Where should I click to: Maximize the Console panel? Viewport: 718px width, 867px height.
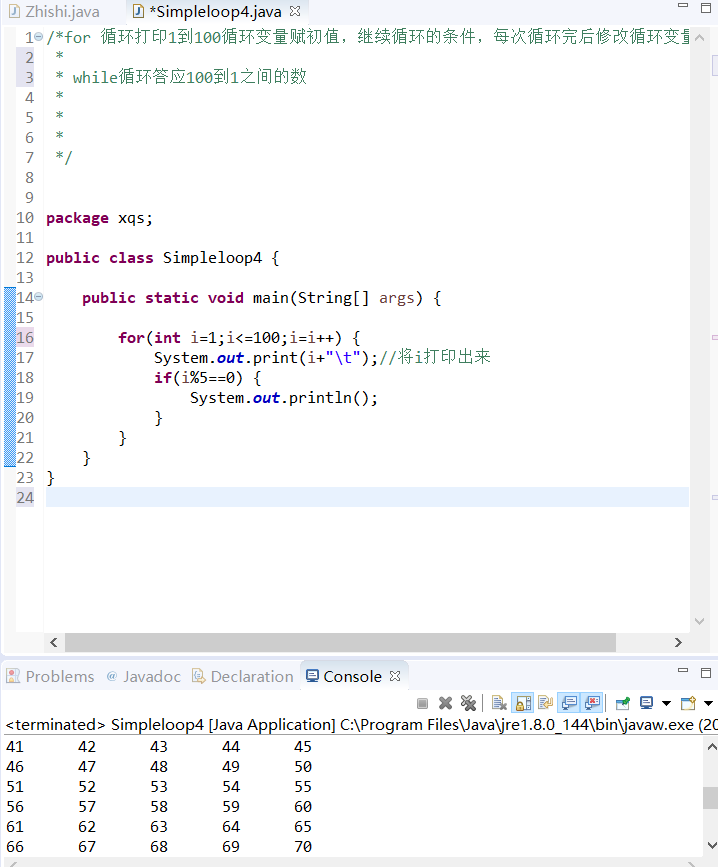point(706,672)
